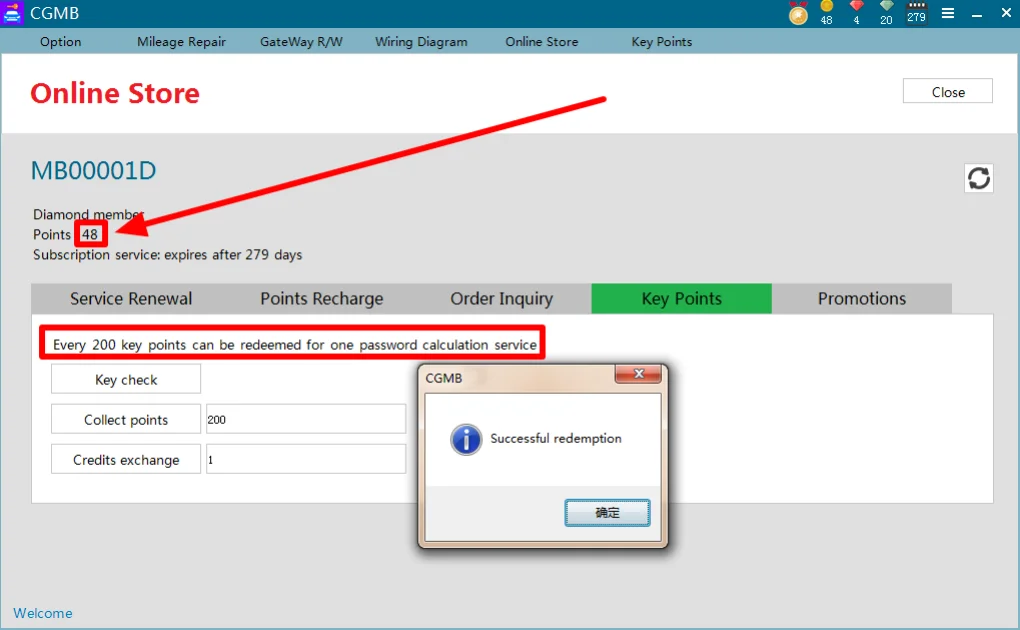The height and width of the screenshot is (630, 1020).
Task: Click the Credits exchange button
Action: [x=126, y=459]
